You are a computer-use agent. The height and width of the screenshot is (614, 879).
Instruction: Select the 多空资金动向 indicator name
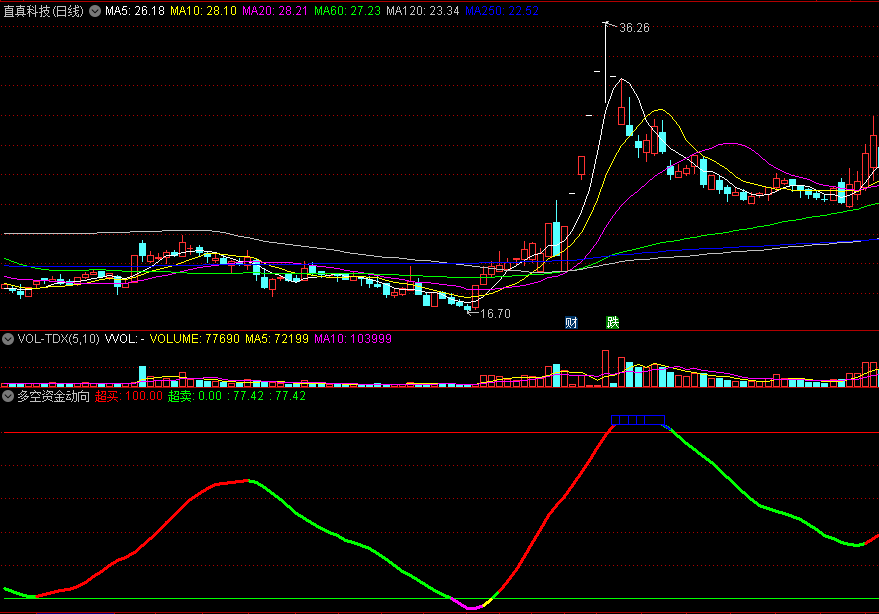tap(53, 396)
